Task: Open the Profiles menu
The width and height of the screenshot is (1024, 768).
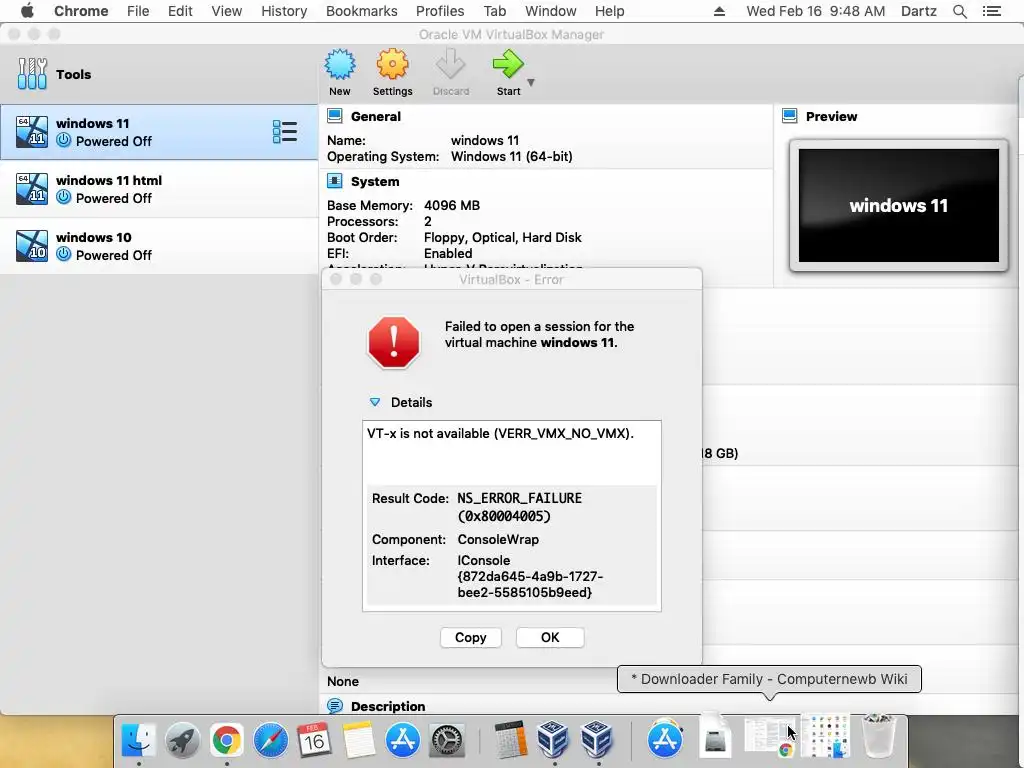Action: click(440, 11)
